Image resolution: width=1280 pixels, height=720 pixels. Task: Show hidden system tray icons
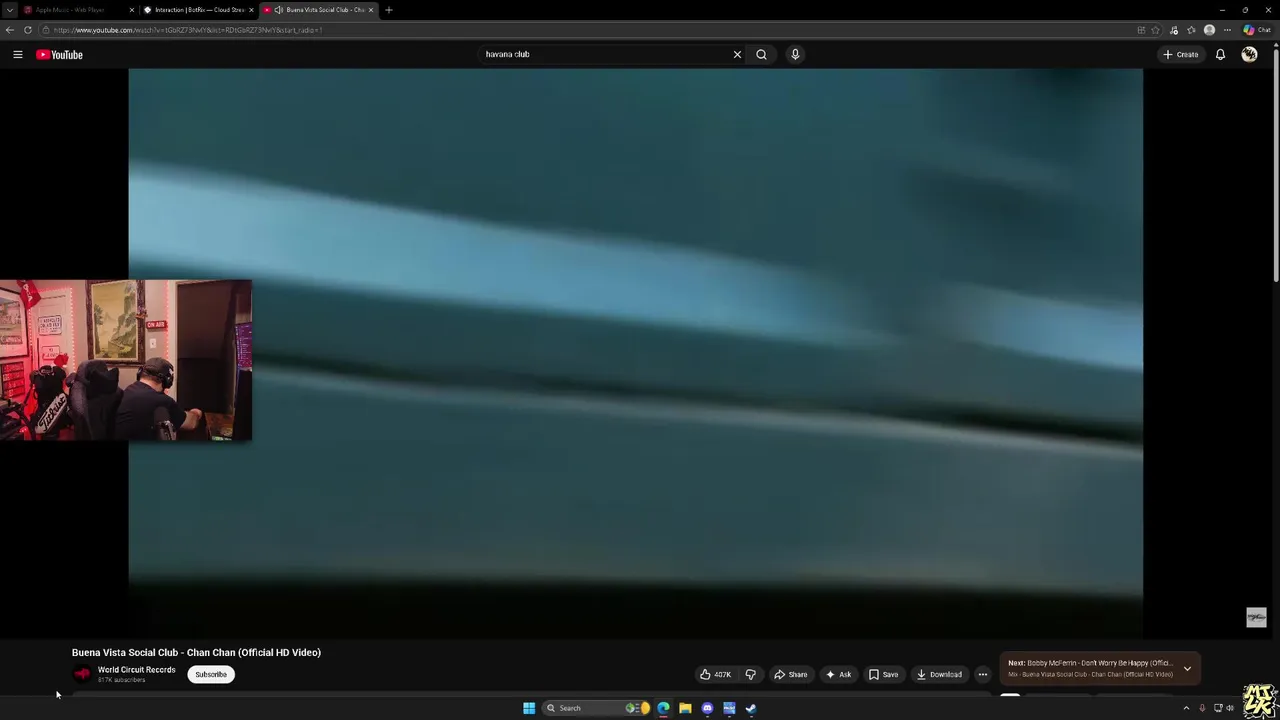pos(1186,708)
